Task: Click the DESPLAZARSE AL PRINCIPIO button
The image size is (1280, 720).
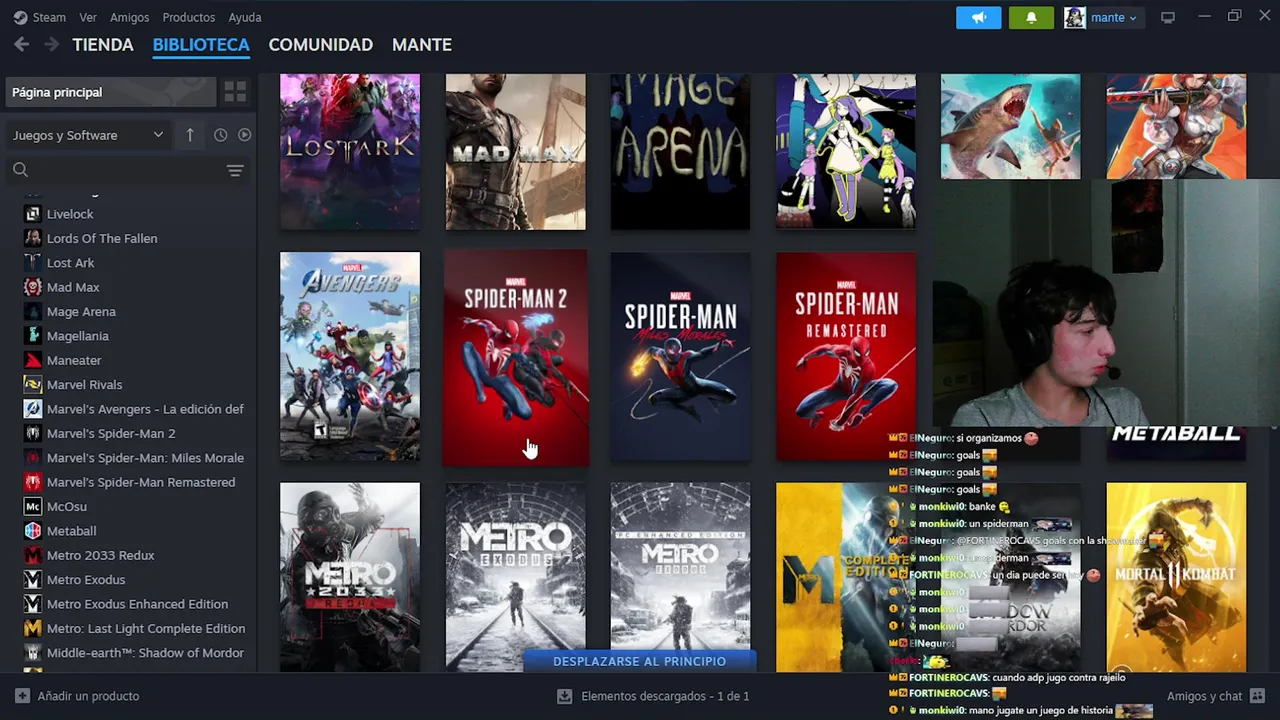Action: coord(640,661)
